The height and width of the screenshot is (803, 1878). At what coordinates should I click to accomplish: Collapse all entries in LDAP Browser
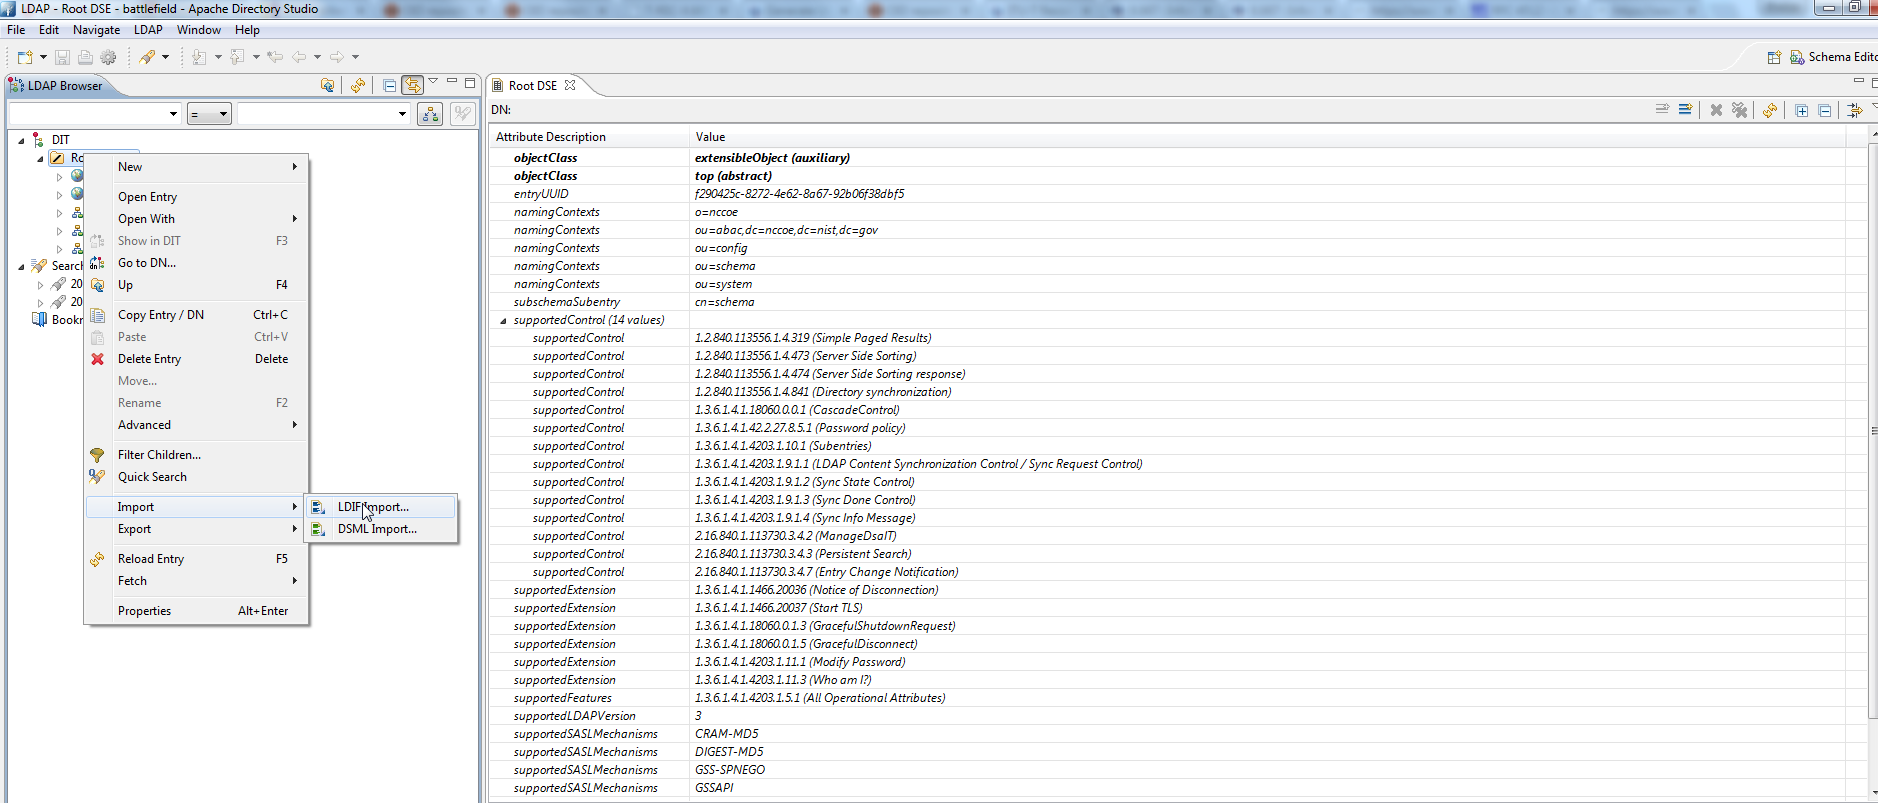point(389,86)
